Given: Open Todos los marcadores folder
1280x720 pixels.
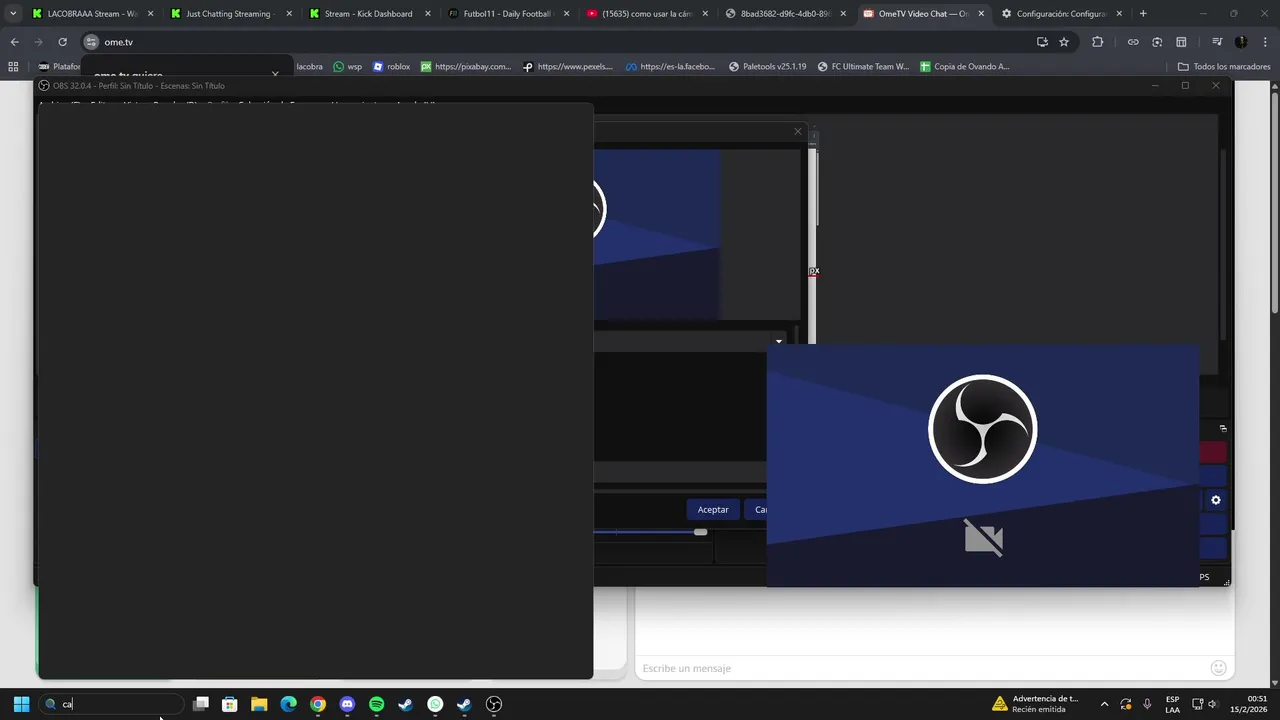Looking at the screenshot, I should coord(1224,67).
